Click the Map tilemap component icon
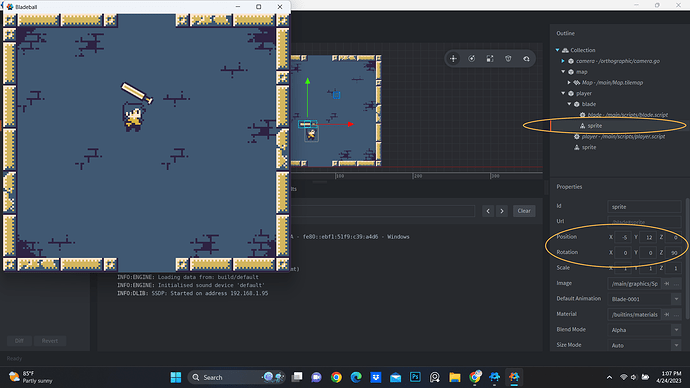Screen dimensions: 690x388 [x=577, y=83]
